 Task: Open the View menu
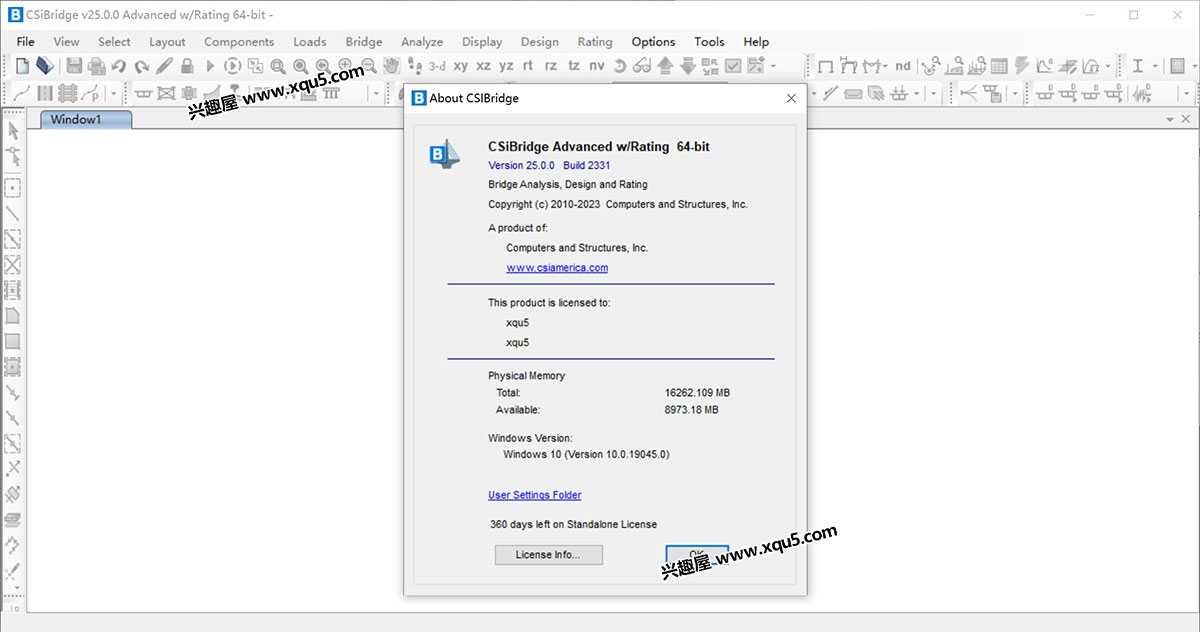66,42
